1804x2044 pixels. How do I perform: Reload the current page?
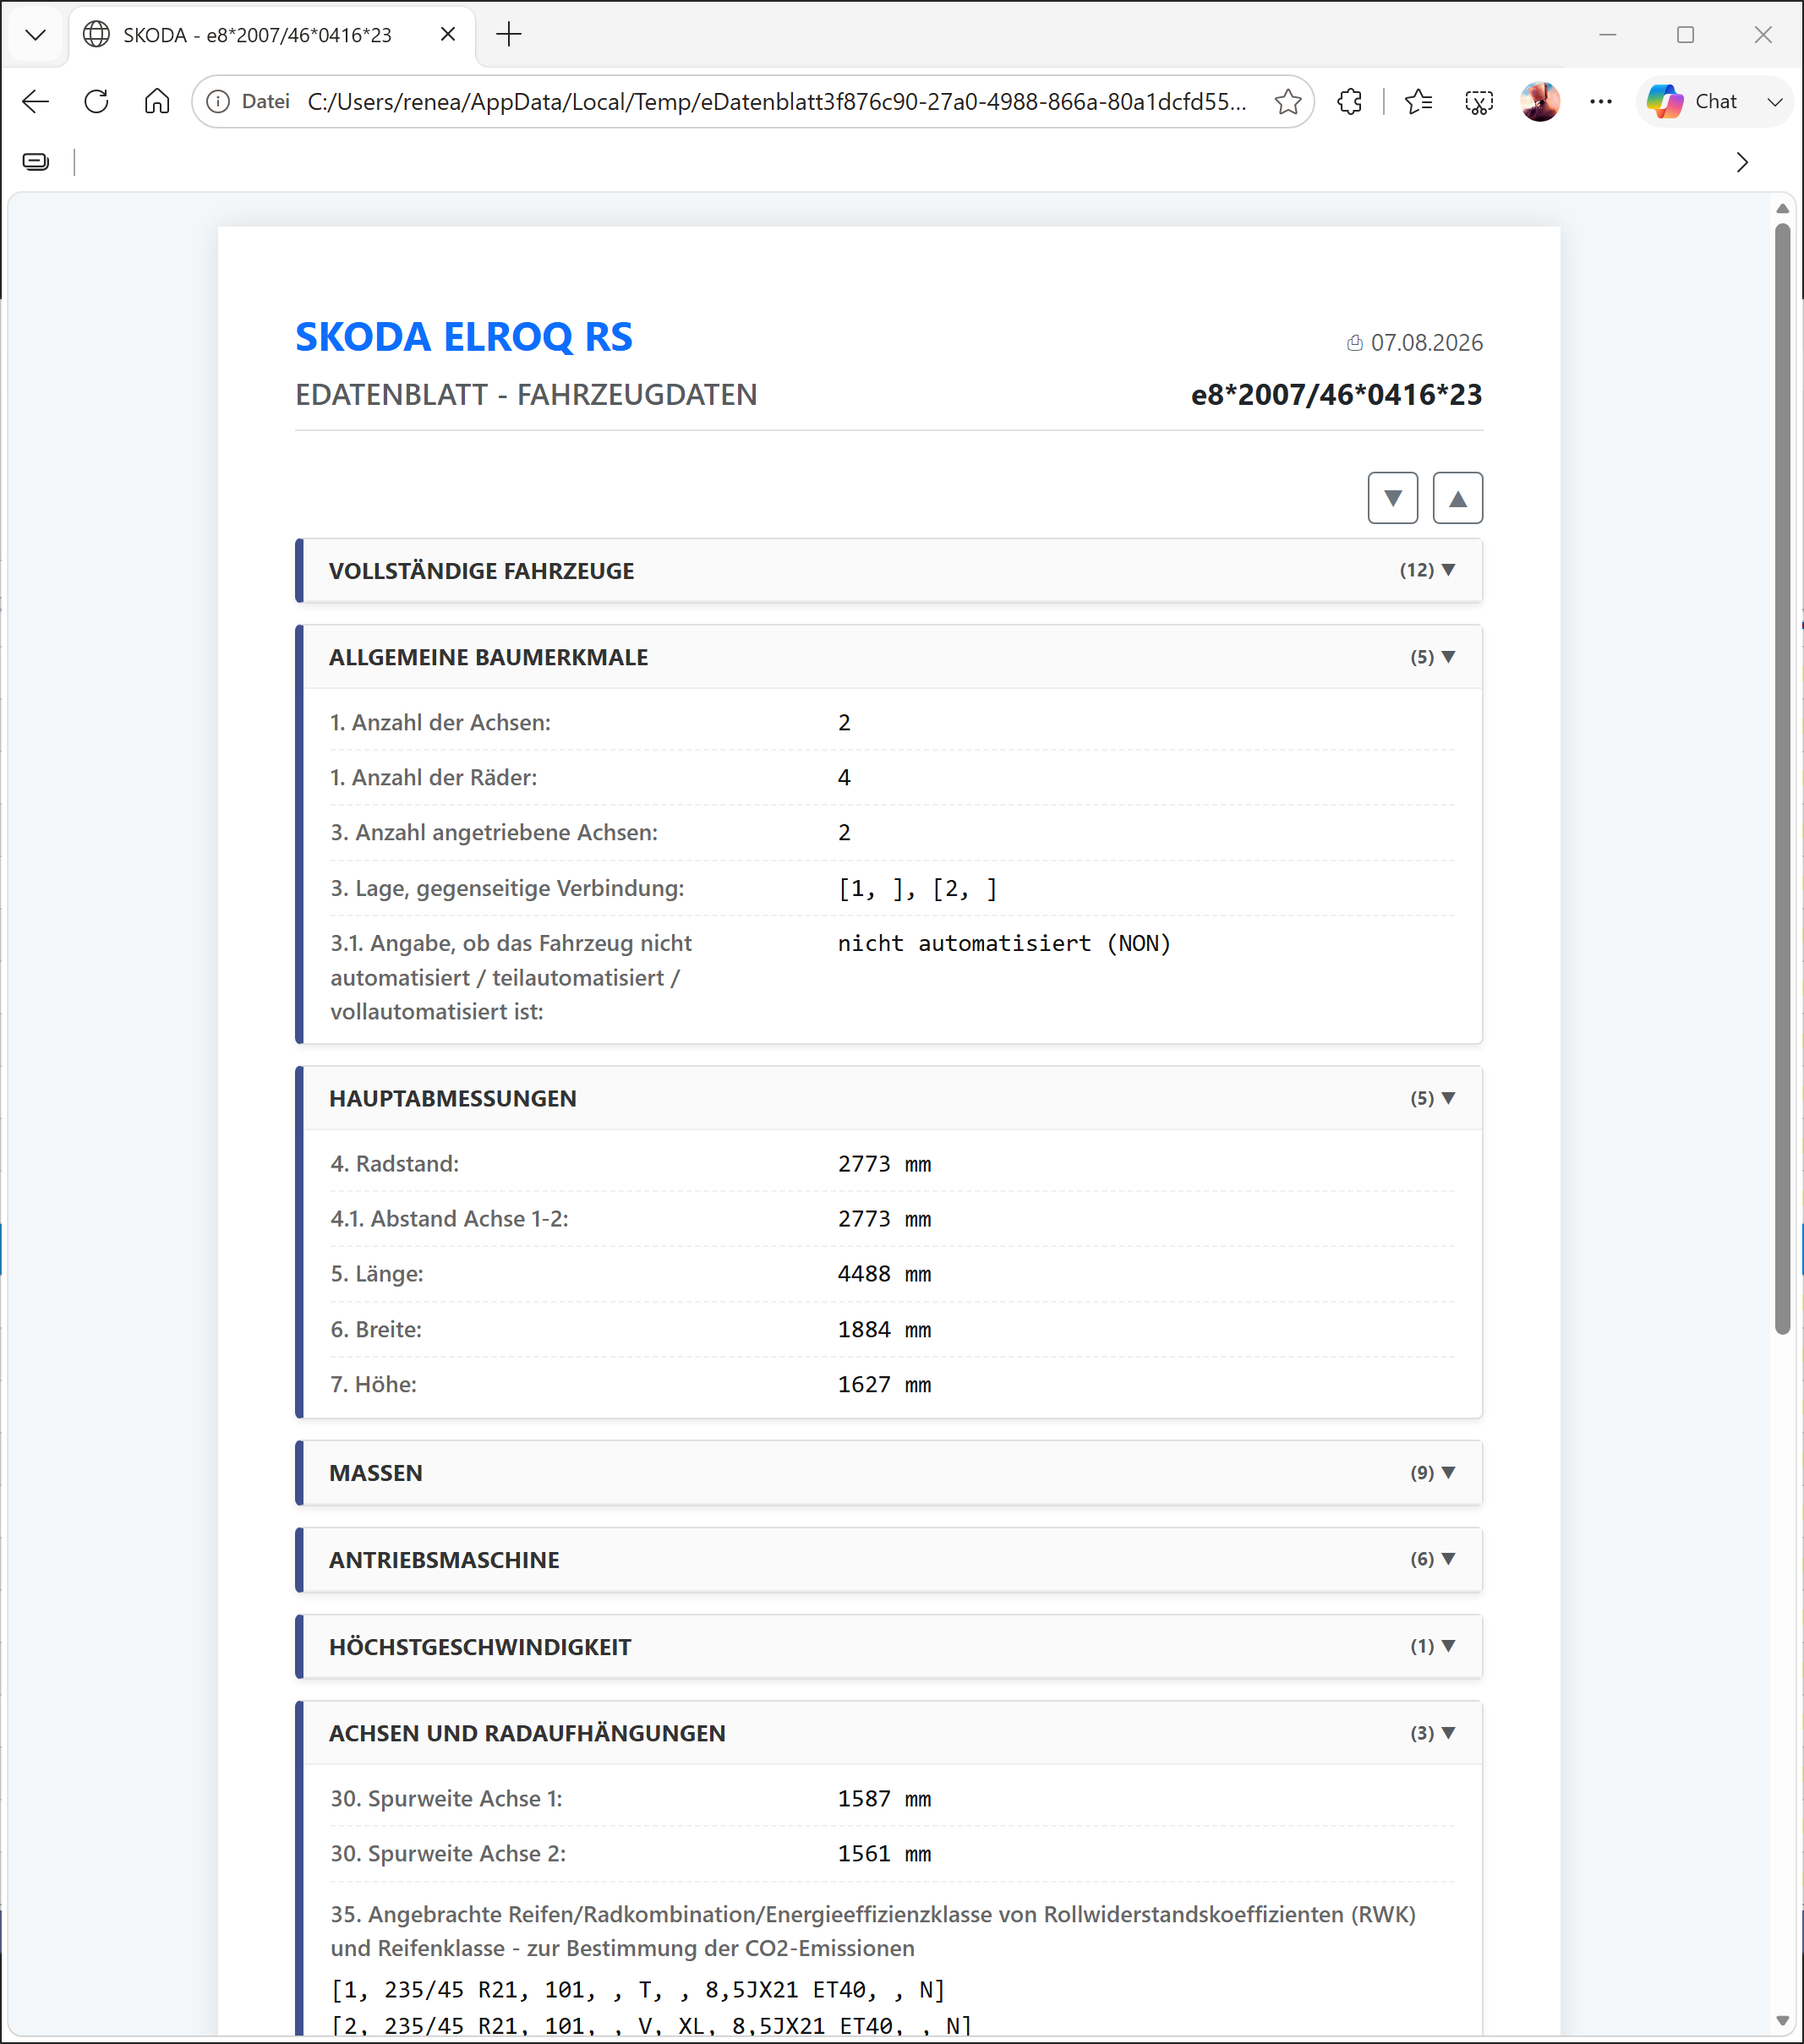click(97, 102)
